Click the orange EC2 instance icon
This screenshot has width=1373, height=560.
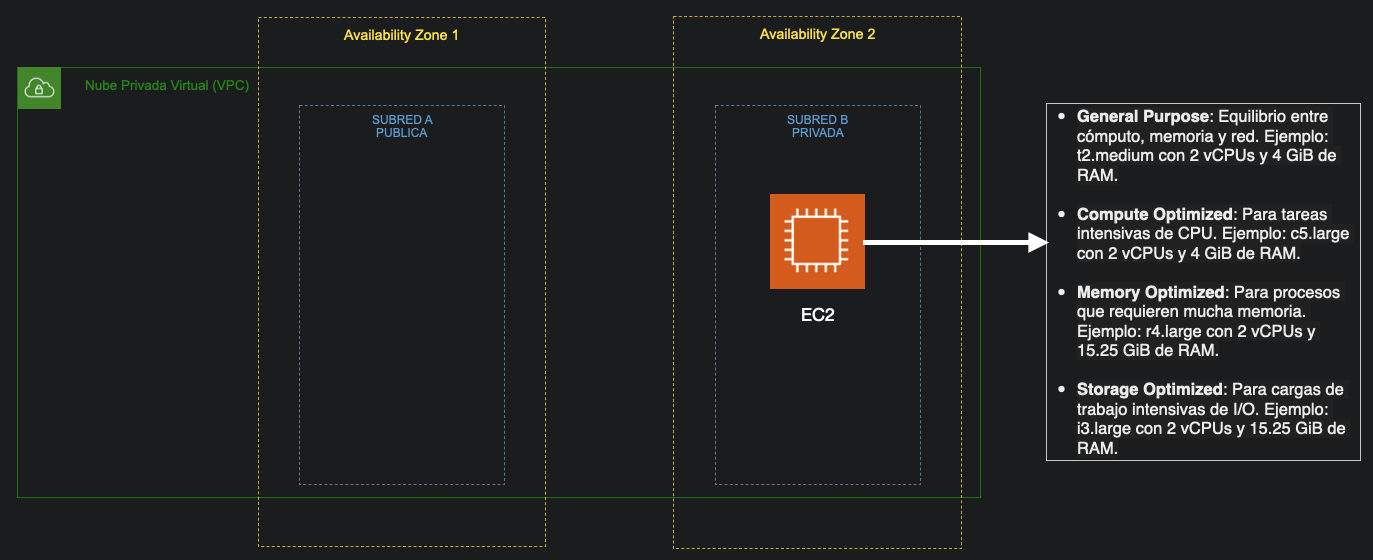[817, 241]
